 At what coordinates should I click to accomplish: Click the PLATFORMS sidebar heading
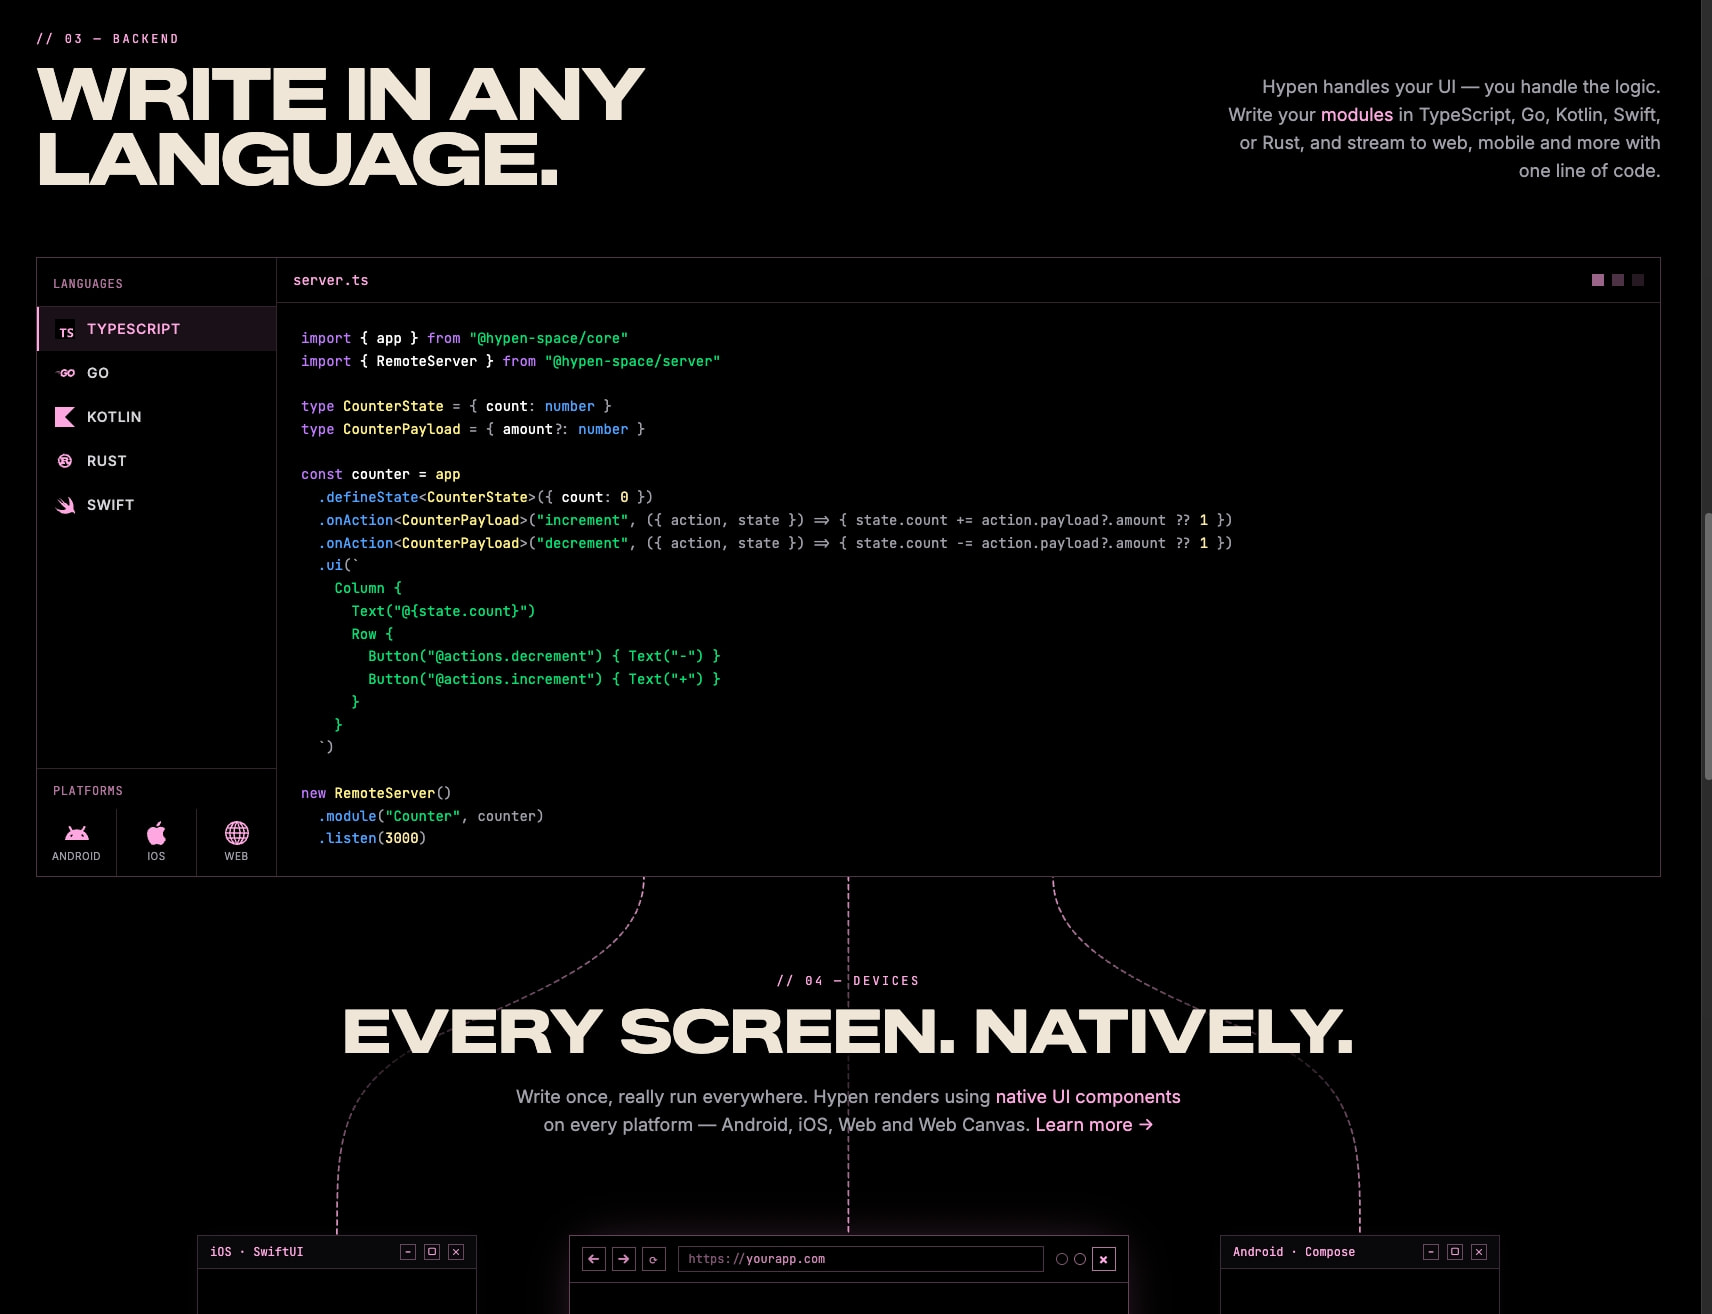88,791
